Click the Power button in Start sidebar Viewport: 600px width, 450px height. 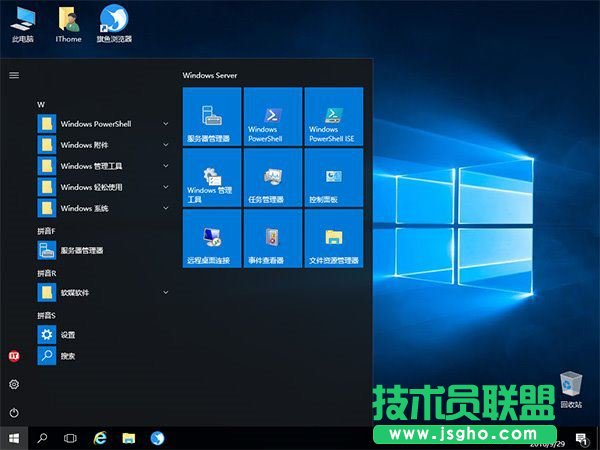[x=14, y=413]
